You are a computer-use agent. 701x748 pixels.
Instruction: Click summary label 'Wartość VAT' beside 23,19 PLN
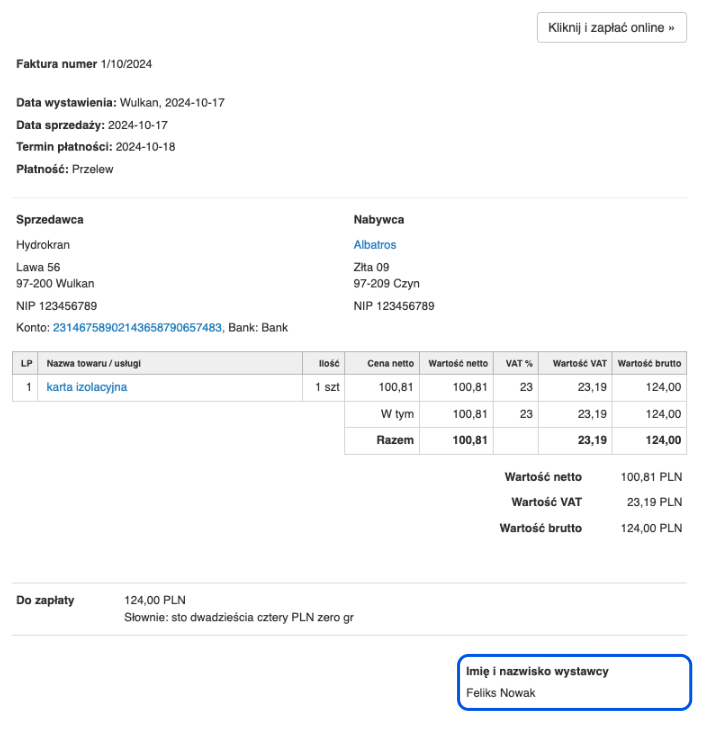546,502
